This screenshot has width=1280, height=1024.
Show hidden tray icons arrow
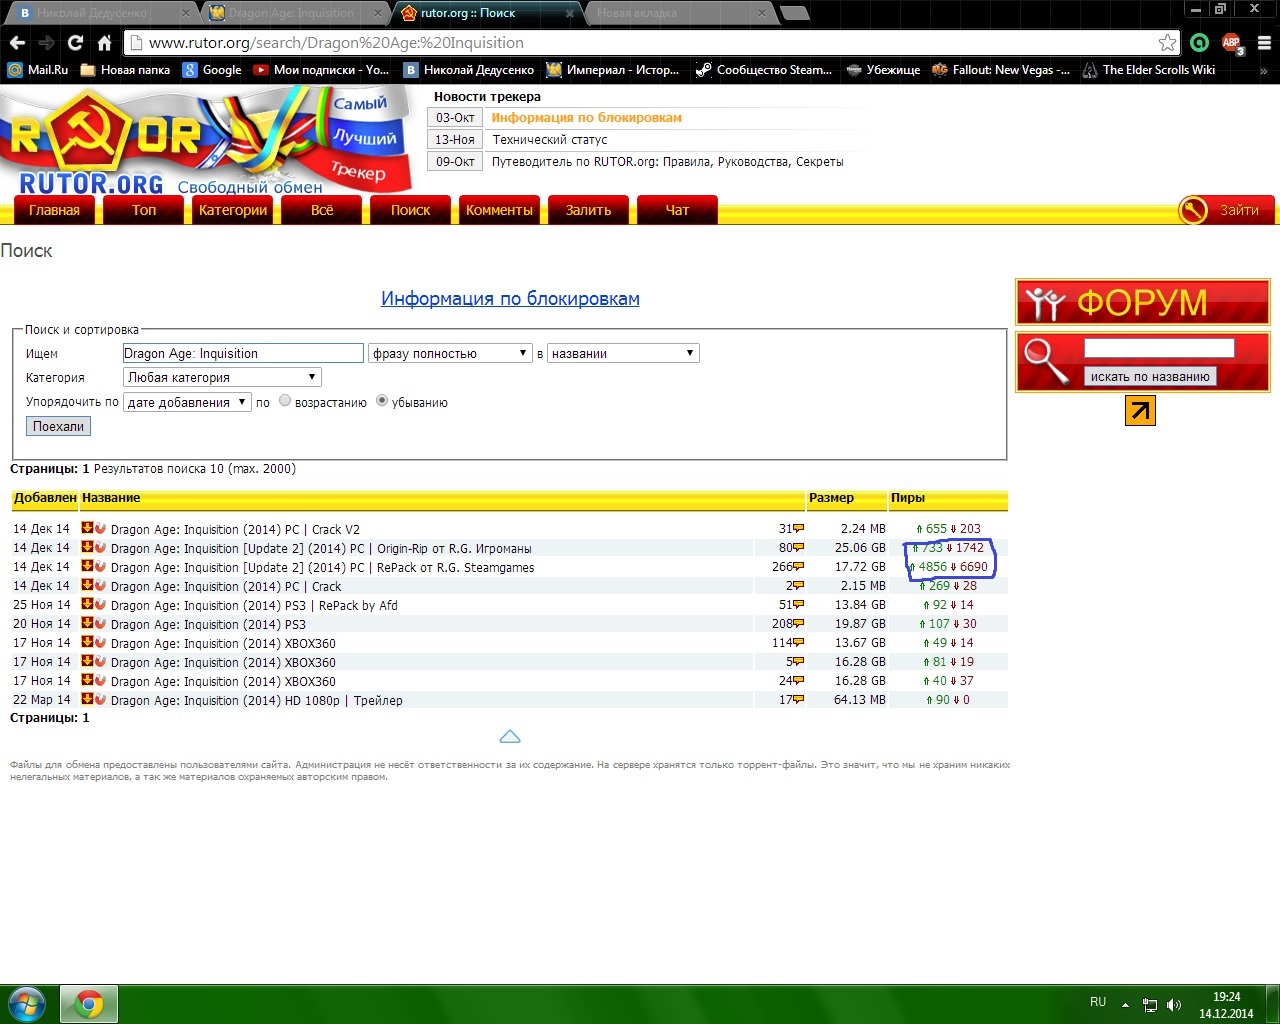(1125, 1004)
